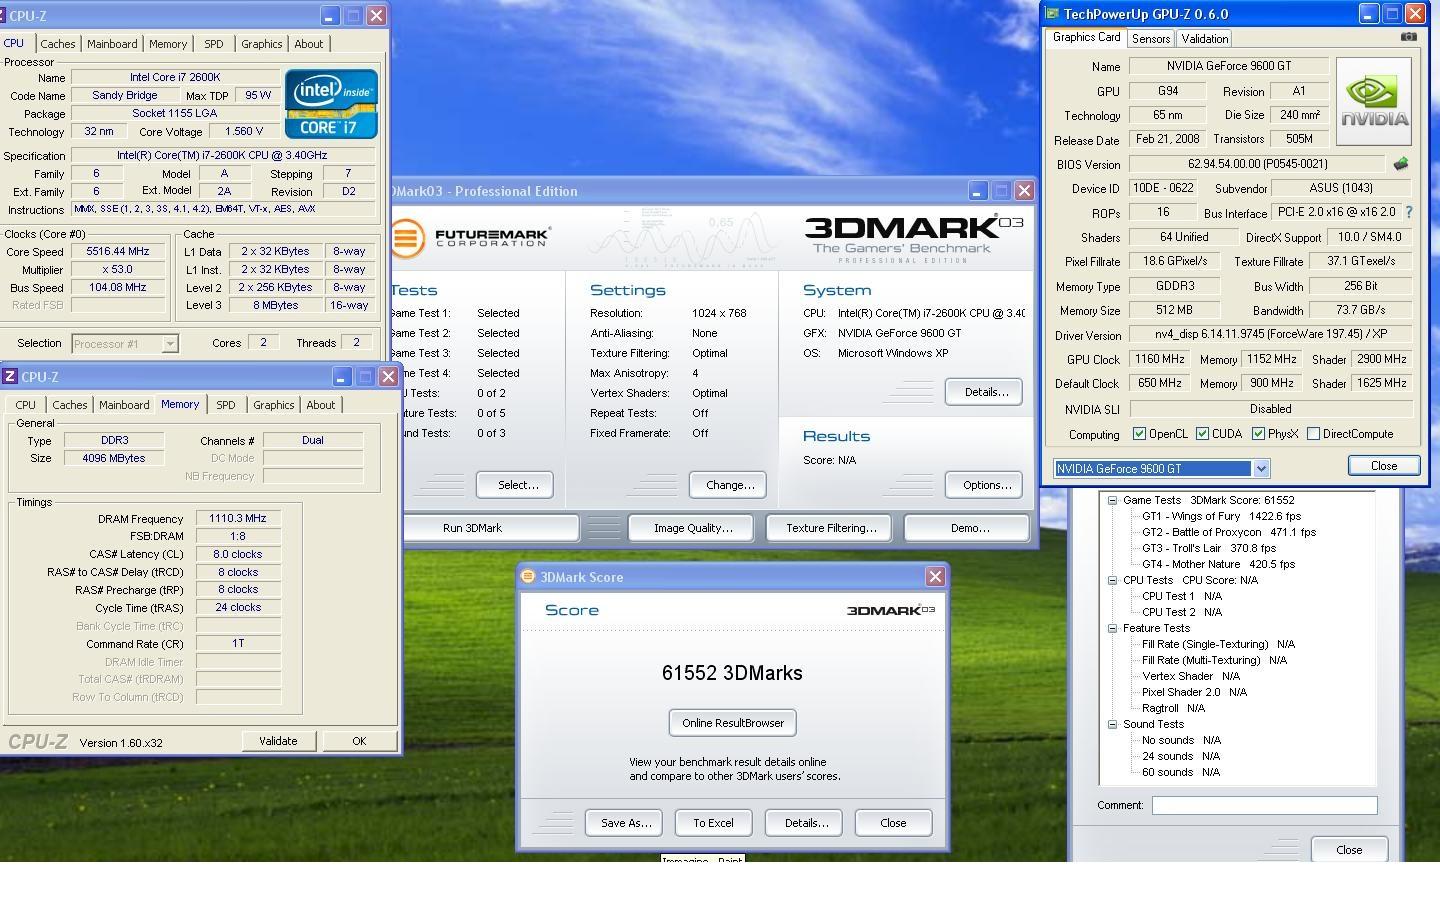Select GT1 - Wings of Fury result row
The height and width of the screenshot is (900, 1440).
pos(1222,516)
